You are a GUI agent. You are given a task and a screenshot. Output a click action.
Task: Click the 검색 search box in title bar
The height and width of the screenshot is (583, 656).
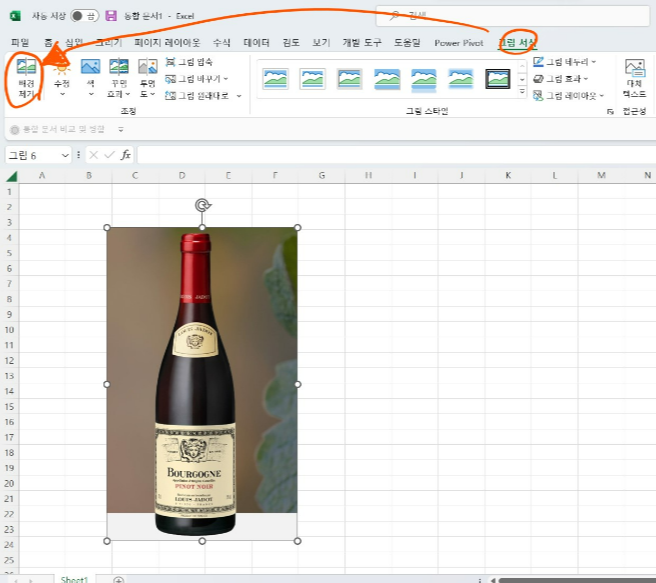pyautogui.click(x=513, y=16)
